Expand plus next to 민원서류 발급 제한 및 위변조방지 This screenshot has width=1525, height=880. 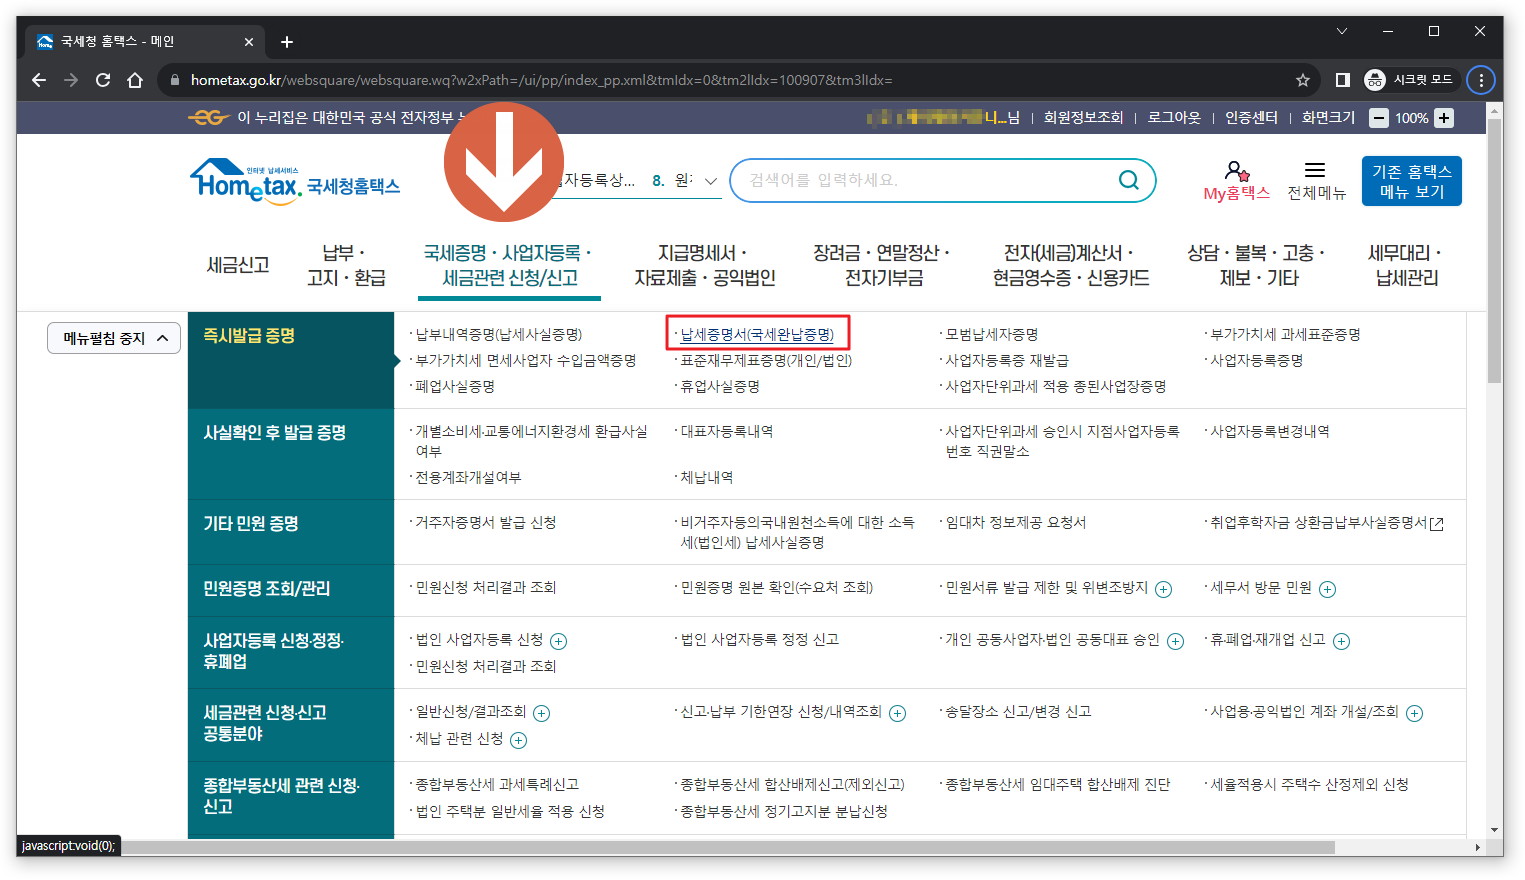(x=1163, y=589)
